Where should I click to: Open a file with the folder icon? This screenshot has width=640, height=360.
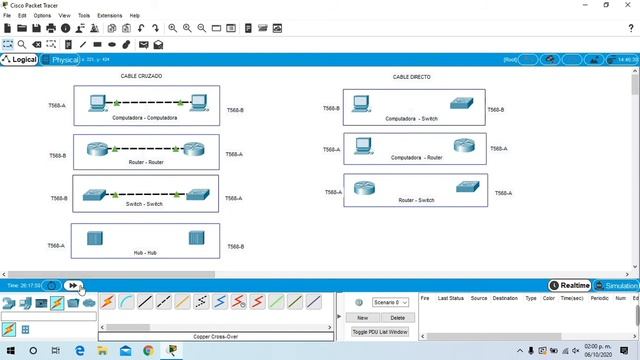point(22,28)
